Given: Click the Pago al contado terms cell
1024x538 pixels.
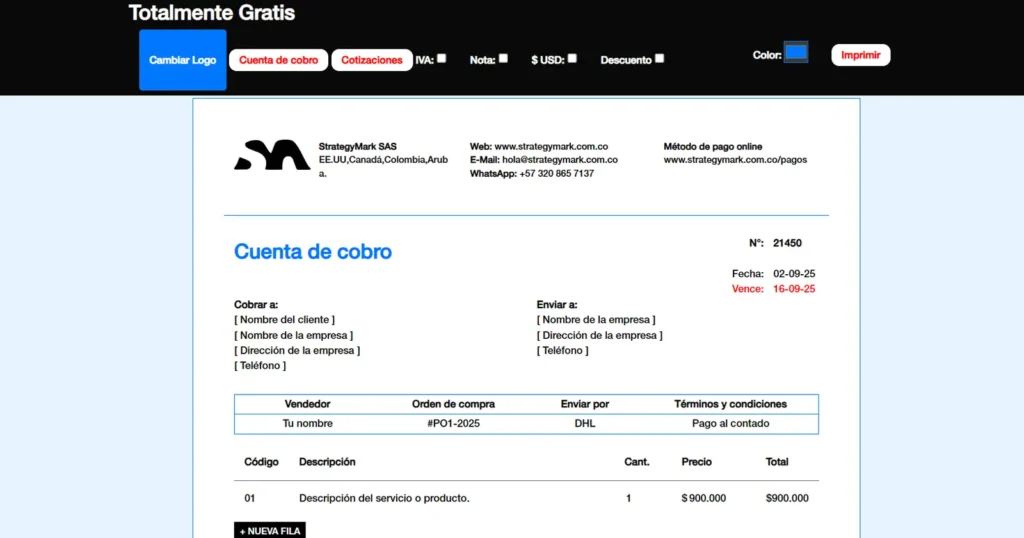Looking at the screenshot, I should pyautogui.click(x=730, y=423).
